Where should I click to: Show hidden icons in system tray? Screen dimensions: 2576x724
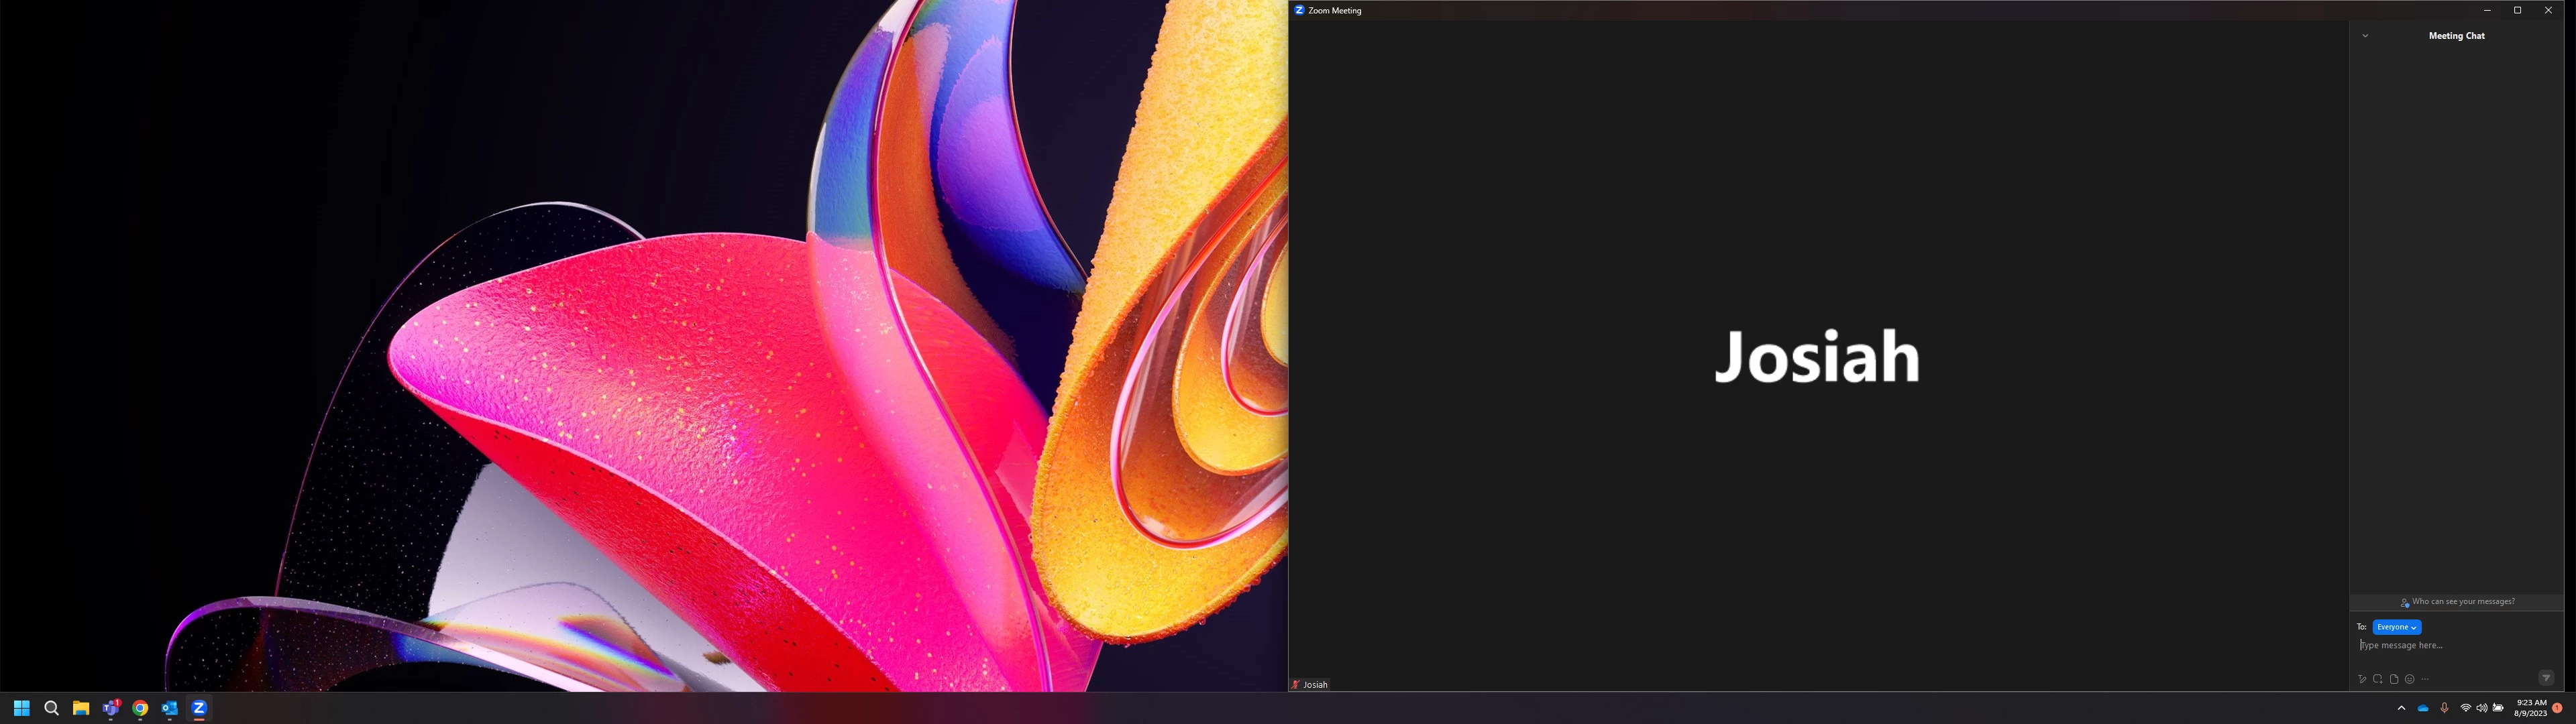(x=2401, y=708)
